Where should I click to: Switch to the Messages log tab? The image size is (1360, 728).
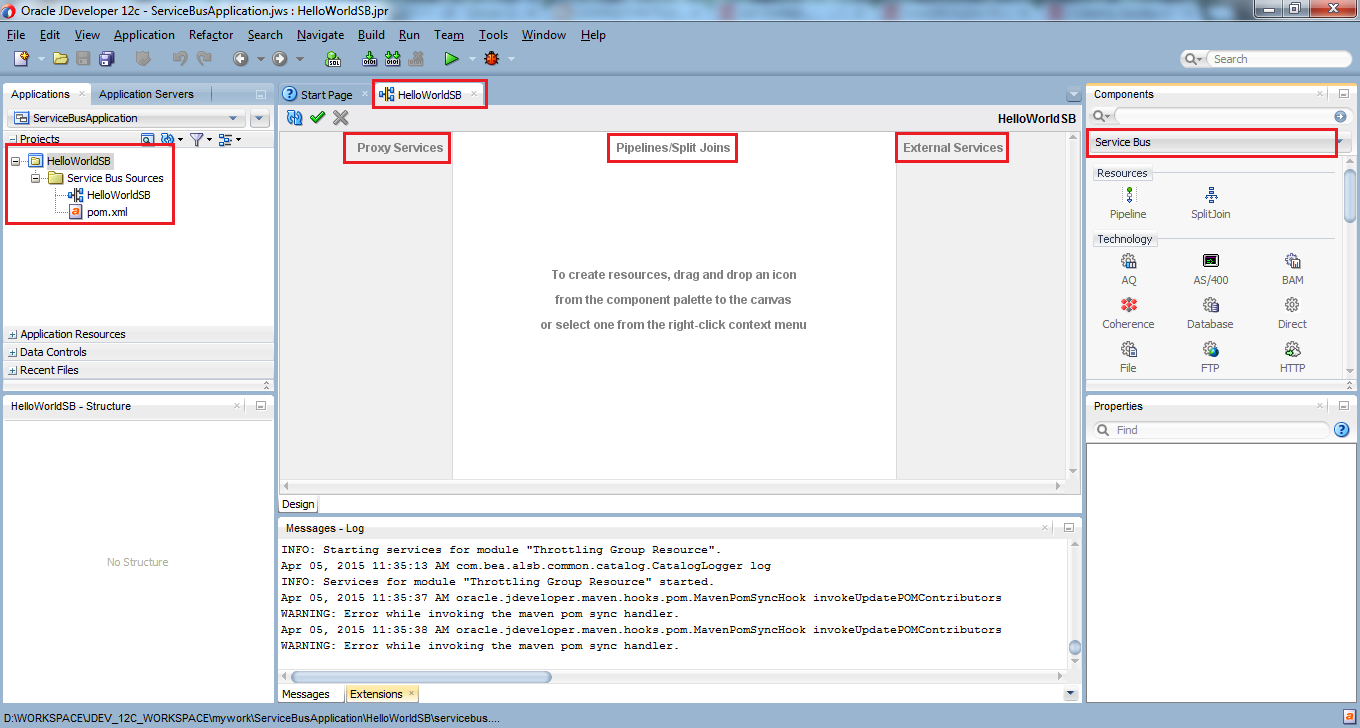[x=306, y=694]
